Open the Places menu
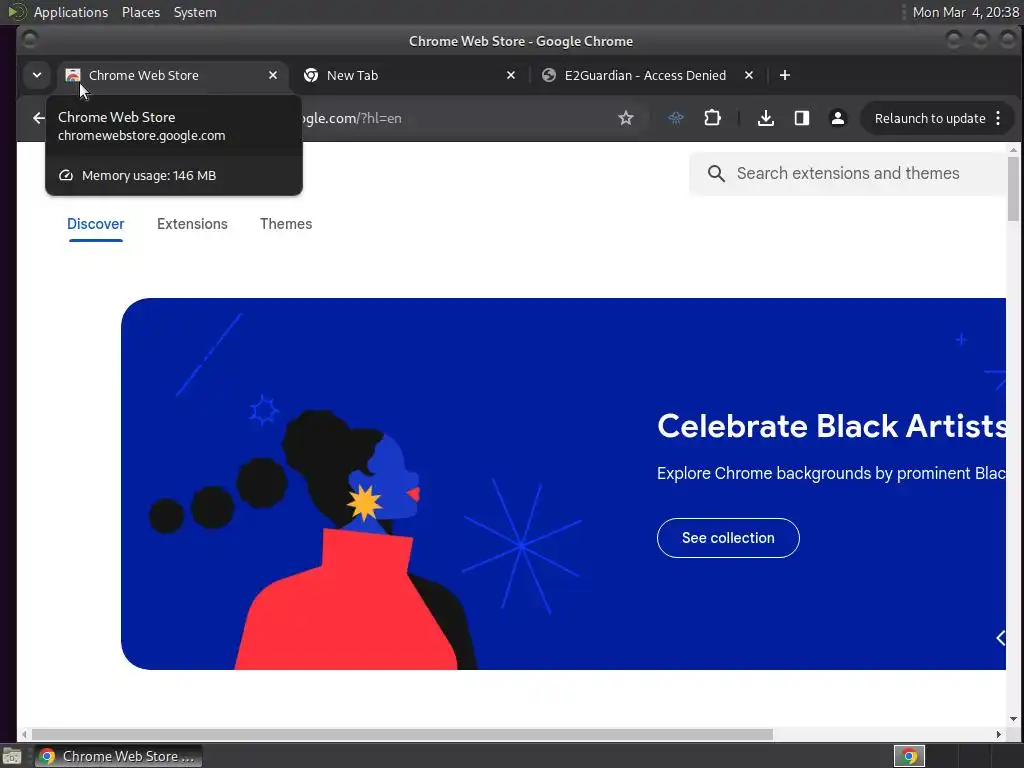The height and width of the screenshot is (768, 1024). point(140,12)
